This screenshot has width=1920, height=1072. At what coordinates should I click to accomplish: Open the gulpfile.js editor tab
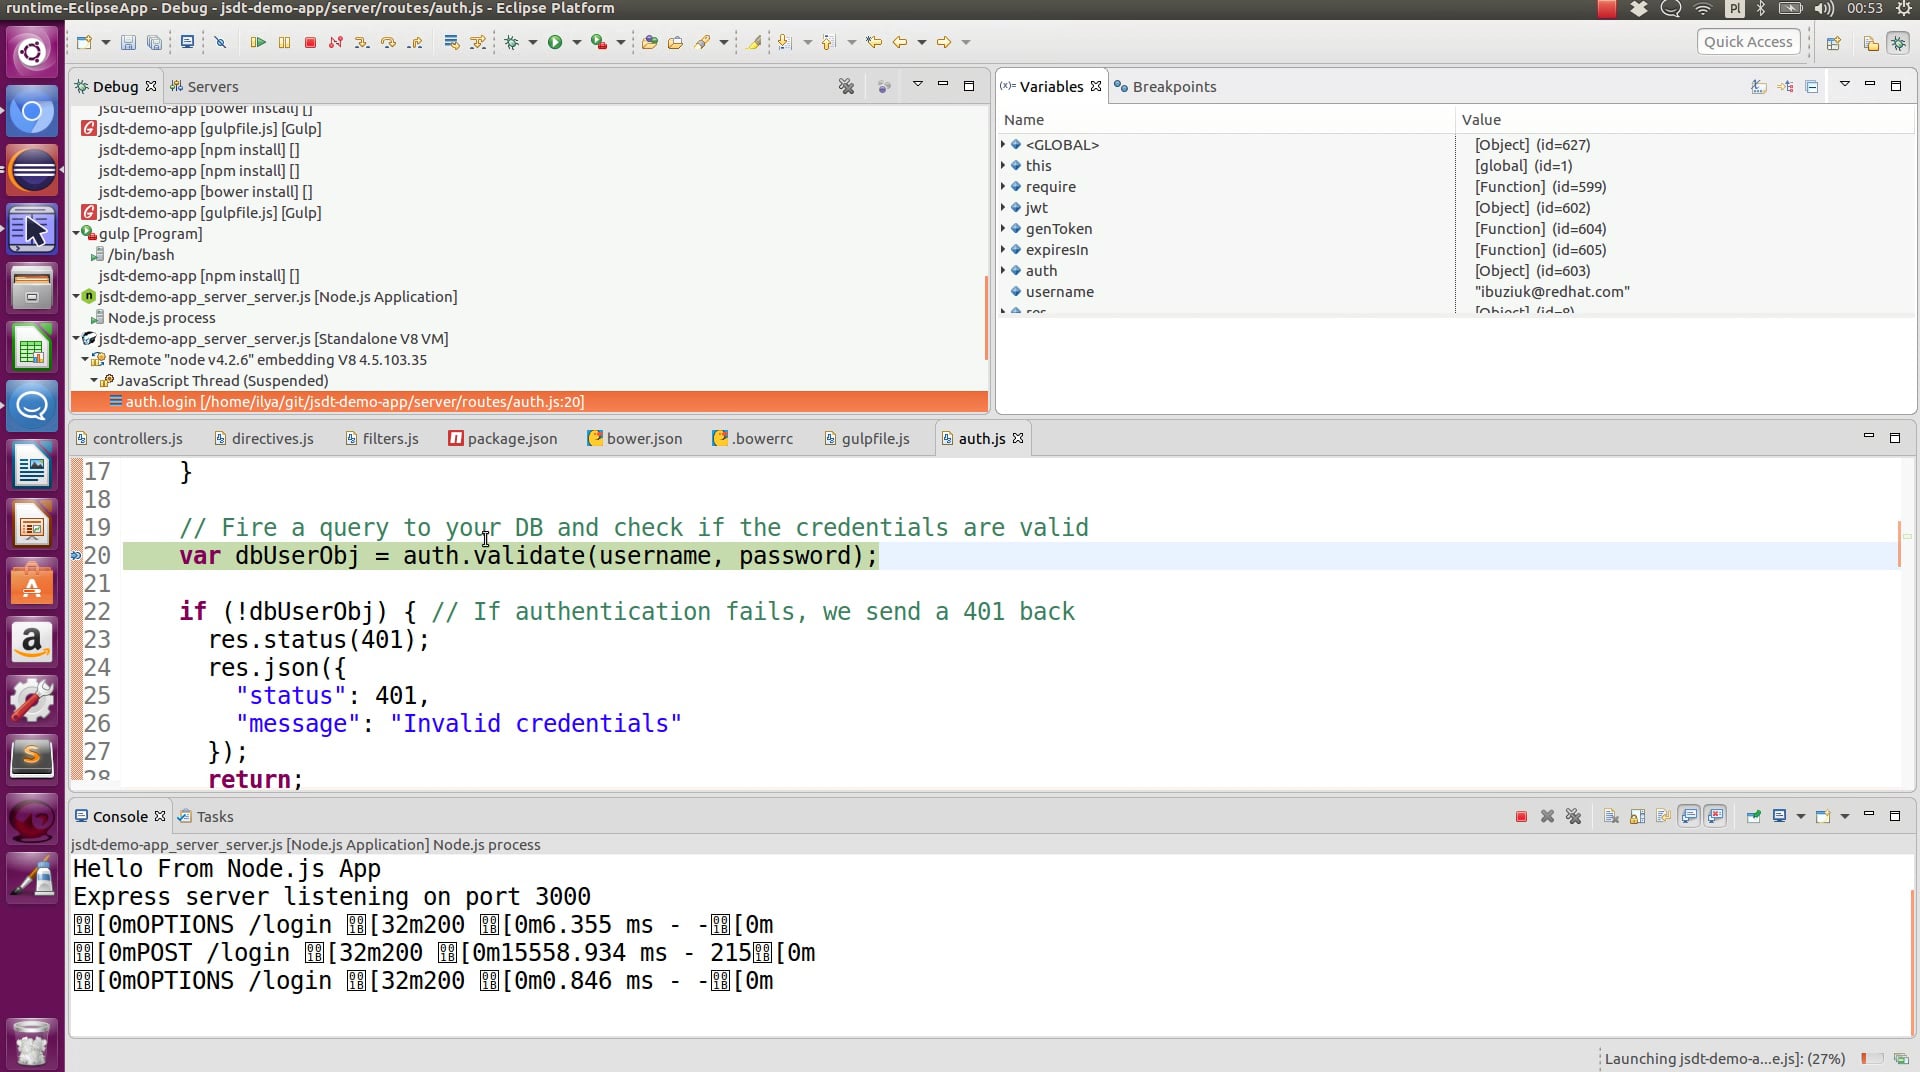(x=874, y=439)
